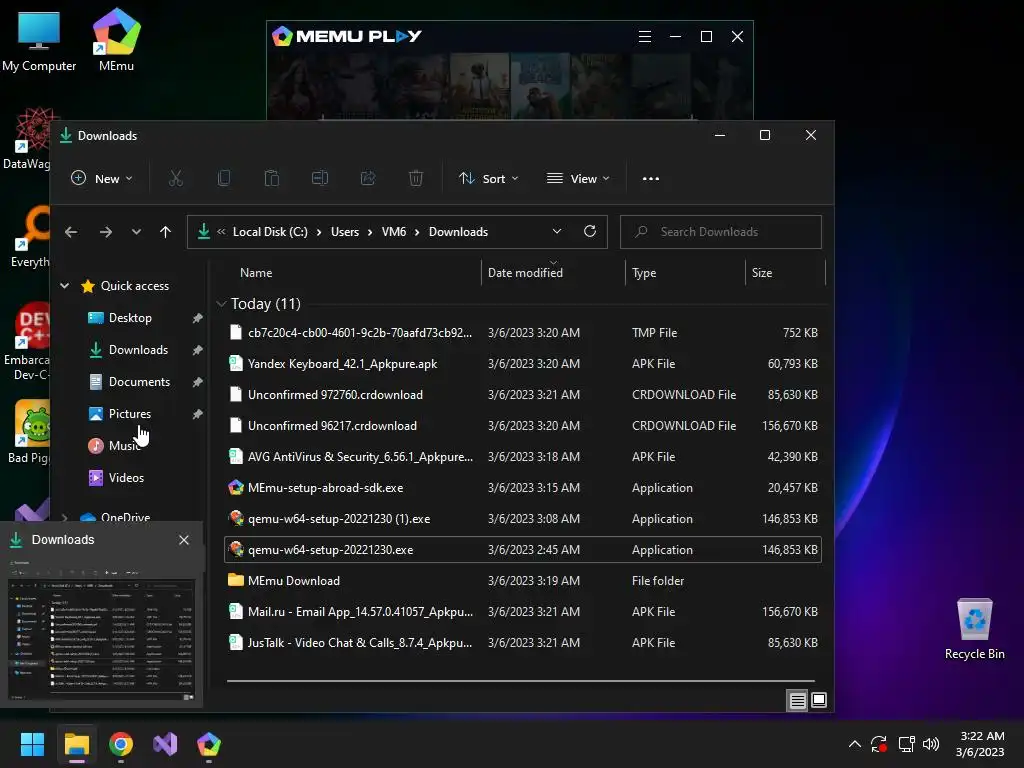Go forward with the right arrow

click(106, 232)
